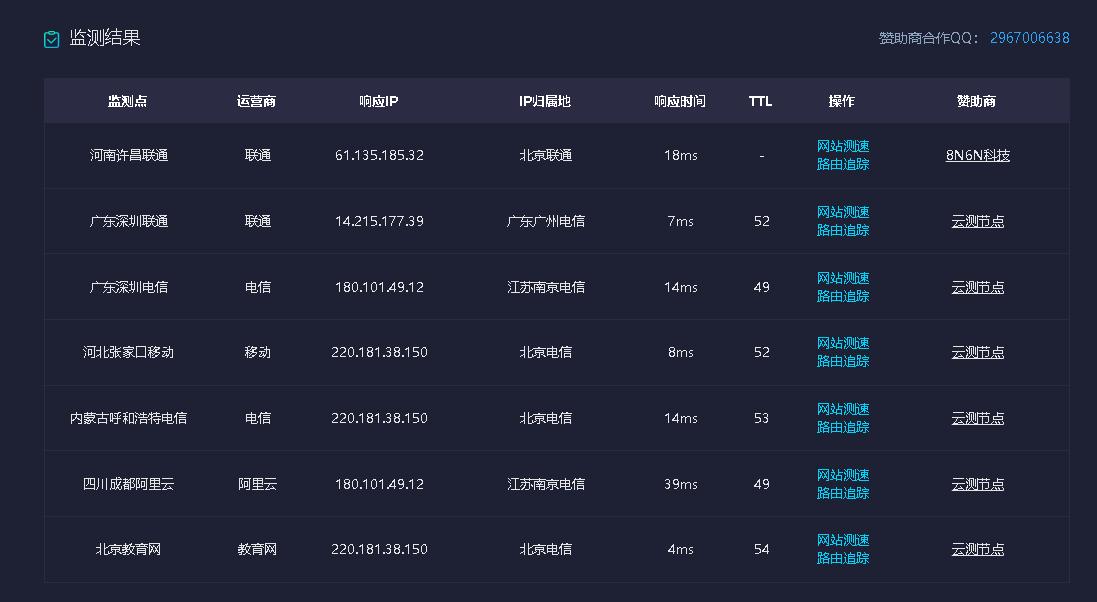Image resolution: width=1097 pixels, height=602 pixels.
Task: Click the sponsor QQ number 2967006638
Action: click(1028, 38)
